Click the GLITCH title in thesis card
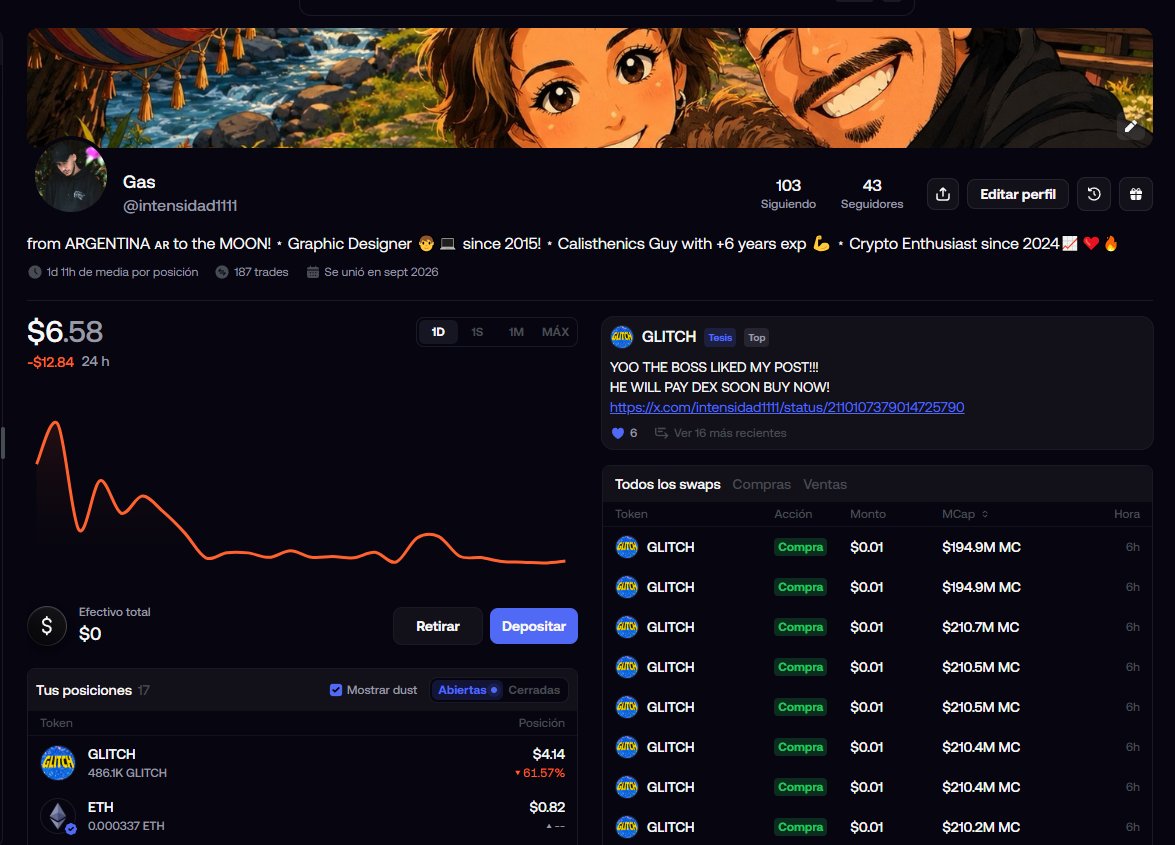 click(669, 337)
